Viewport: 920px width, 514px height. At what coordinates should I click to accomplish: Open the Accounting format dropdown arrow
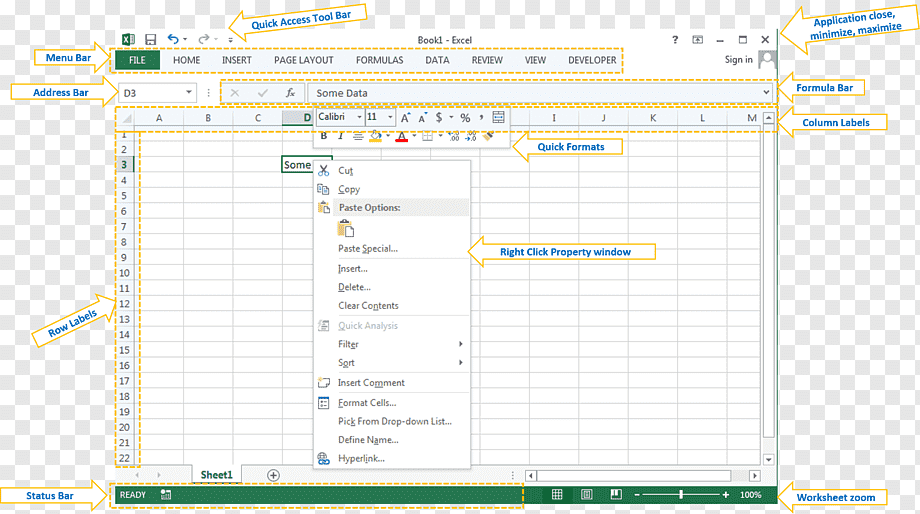tap(451, 117)
